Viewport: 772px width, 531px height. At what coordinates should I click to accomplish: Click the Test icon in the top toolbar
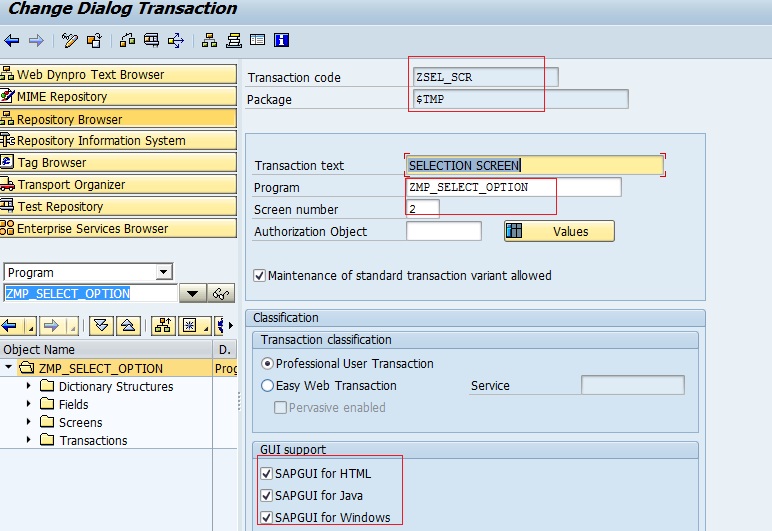pos(152,40)
